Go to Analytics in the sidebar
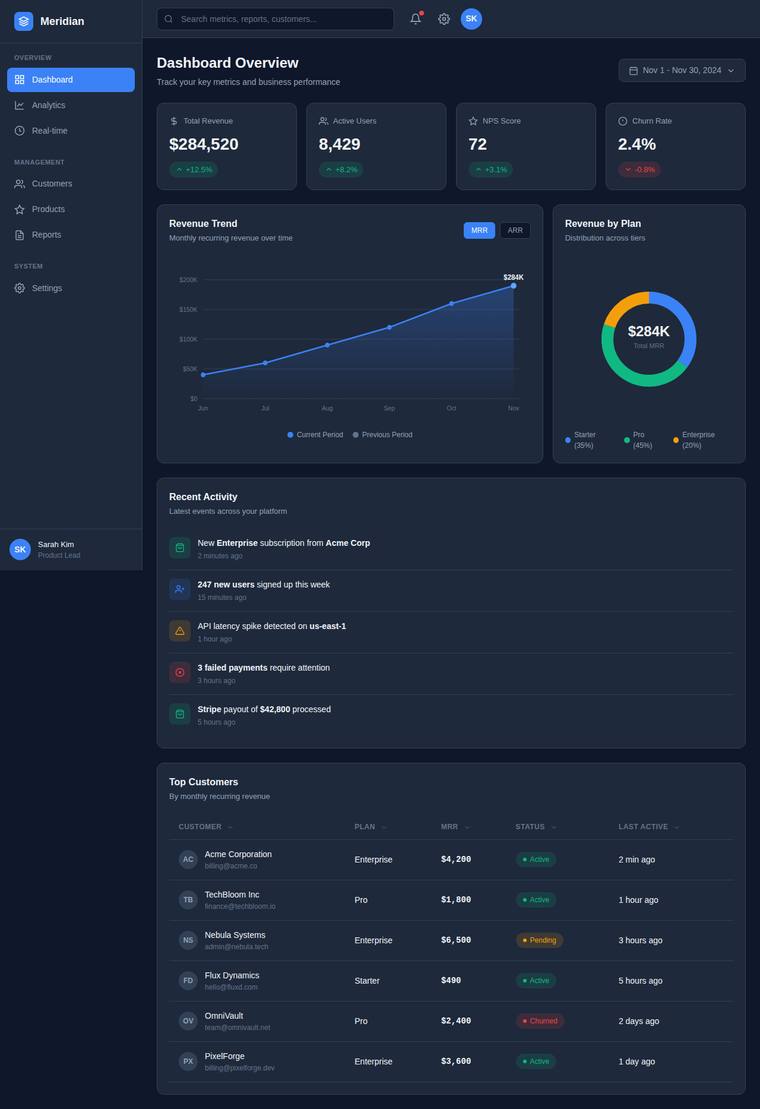 point(71,105)
